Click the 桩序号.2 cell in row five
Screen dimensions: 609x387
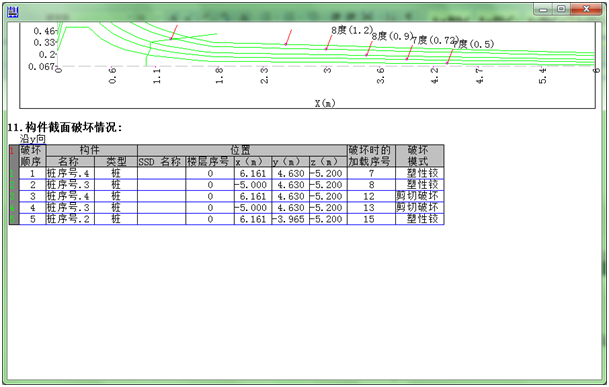(70, 219)
